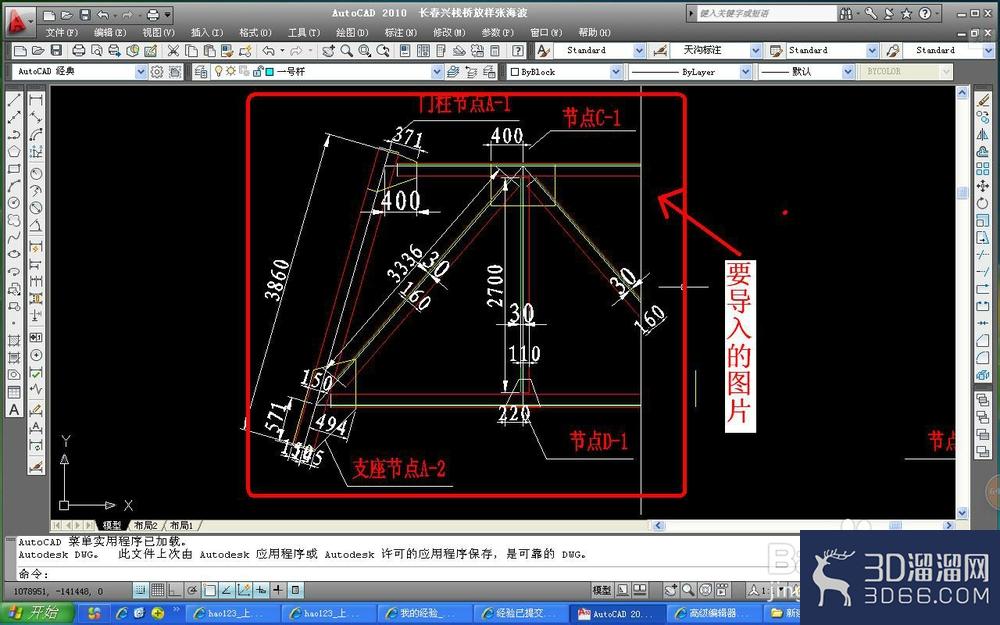Image resolution: width=1000 pixels, height=625 pixels.
Task: Toggle Object Snap in status bar
Action: coord(209,590)
